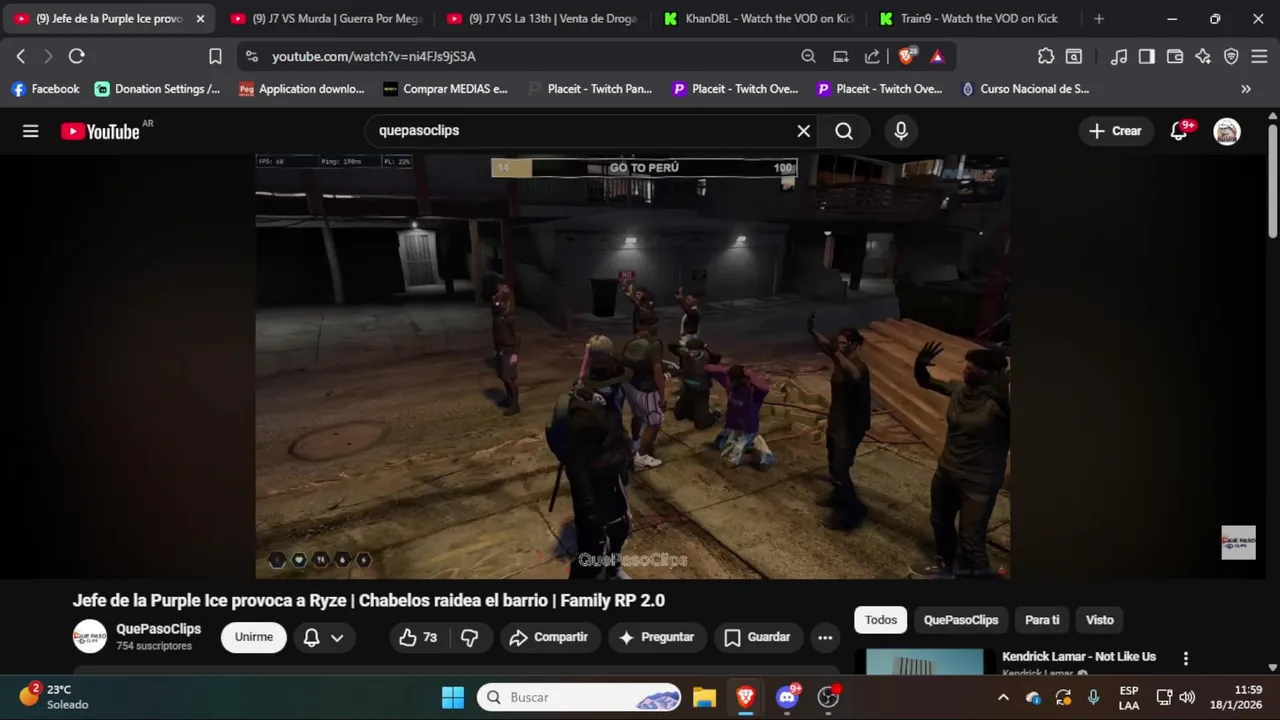The height and width of the screenshot is (720, 1280).
Task: Open the YouTube guide hamburger menu
Action: tap(31, 131)
